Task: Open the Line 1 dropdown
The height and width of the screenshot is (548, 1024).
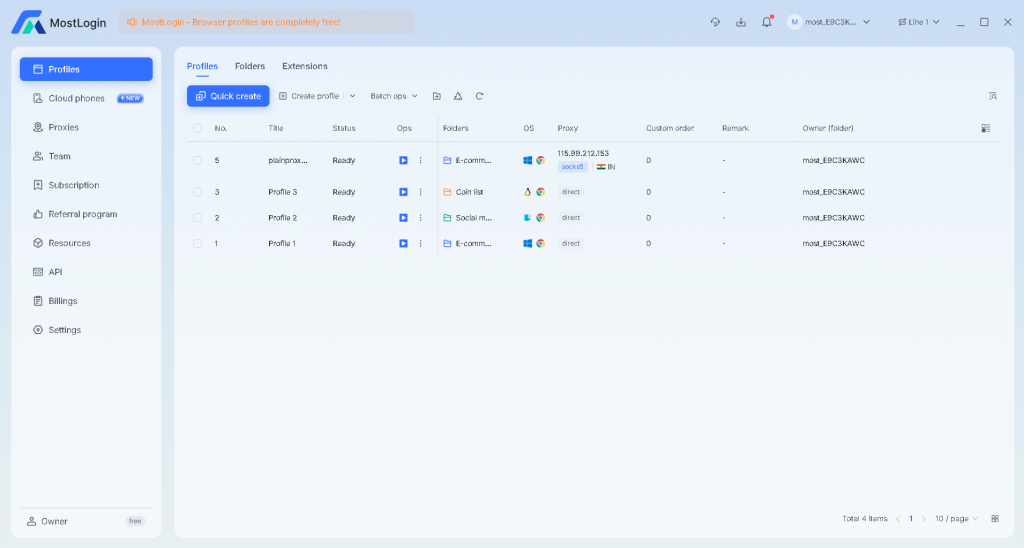Action: click(x=918, y=22)
